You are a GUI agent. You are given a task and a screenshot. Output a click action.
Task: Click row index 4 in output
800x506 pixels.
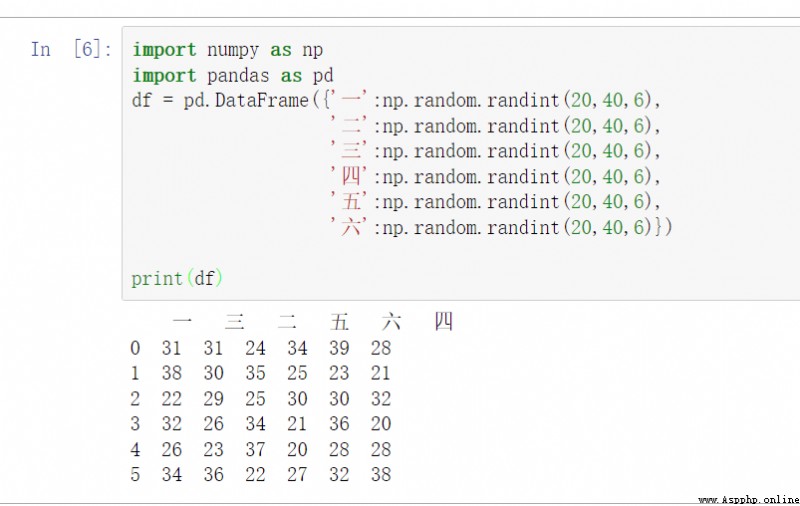click(135, 449)
